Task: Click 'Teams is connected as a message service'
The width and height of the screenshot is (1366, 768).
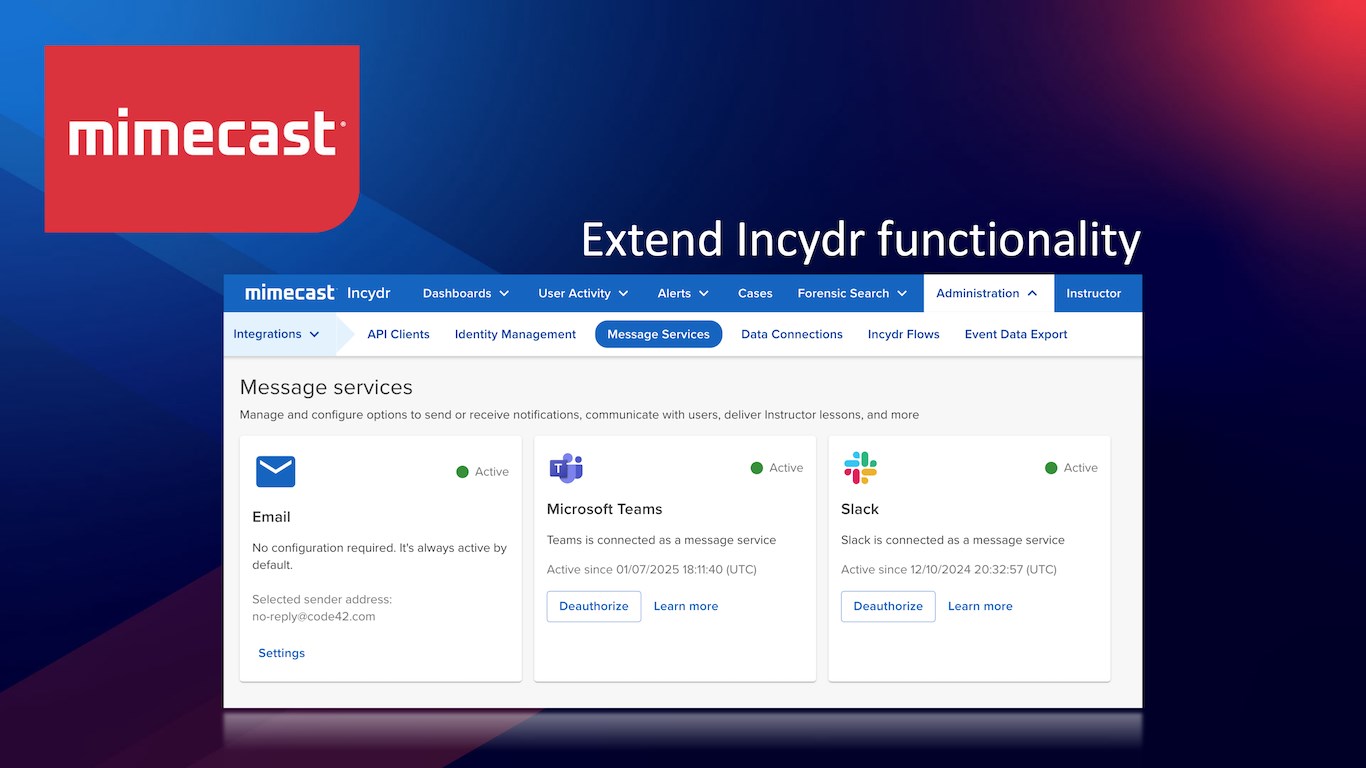Action: pyautogui.click(x=661, y=540)
